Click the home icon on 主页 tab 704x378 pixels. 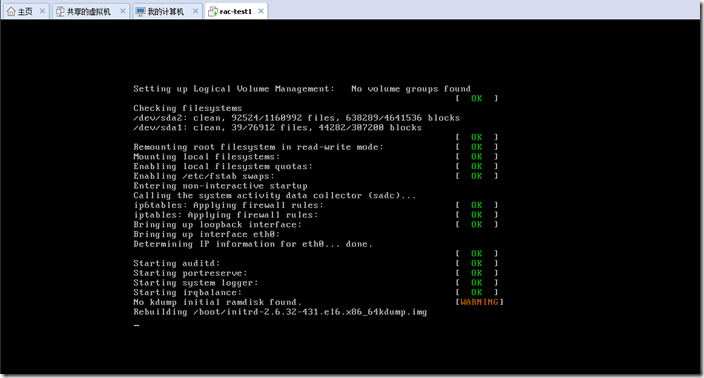pos(11,11)
